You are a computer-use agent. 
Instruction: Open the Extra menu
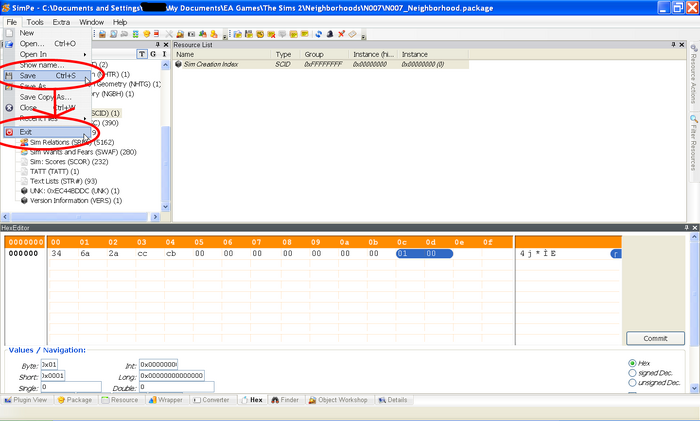[x=61, y=22]
